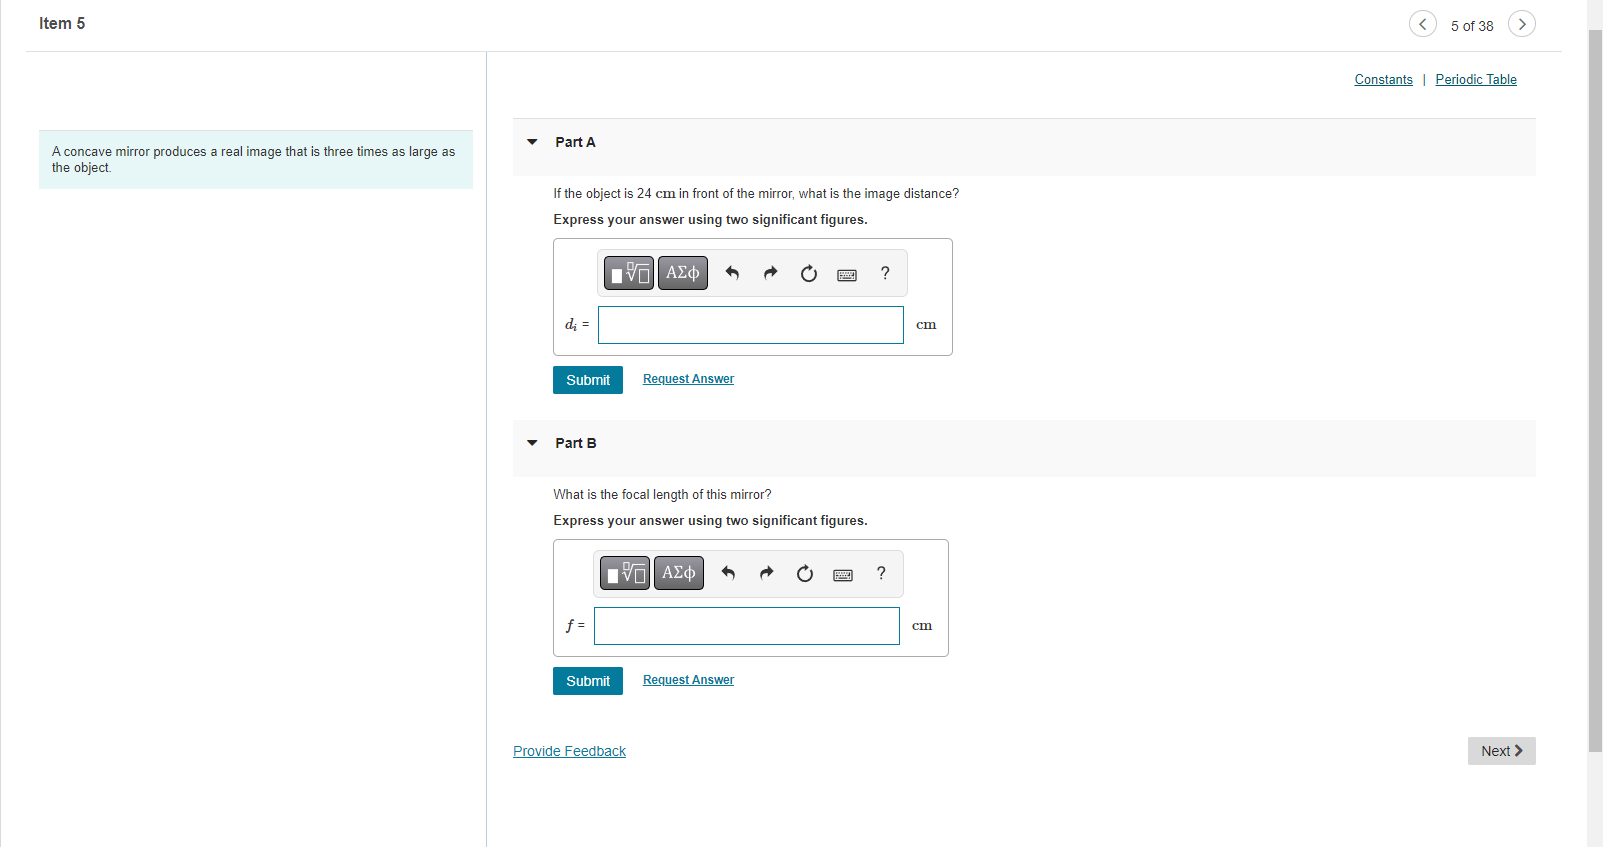Click the 'Item 5' heading
This screenshot has height=847, width=1603.
[x=62, y=23]
